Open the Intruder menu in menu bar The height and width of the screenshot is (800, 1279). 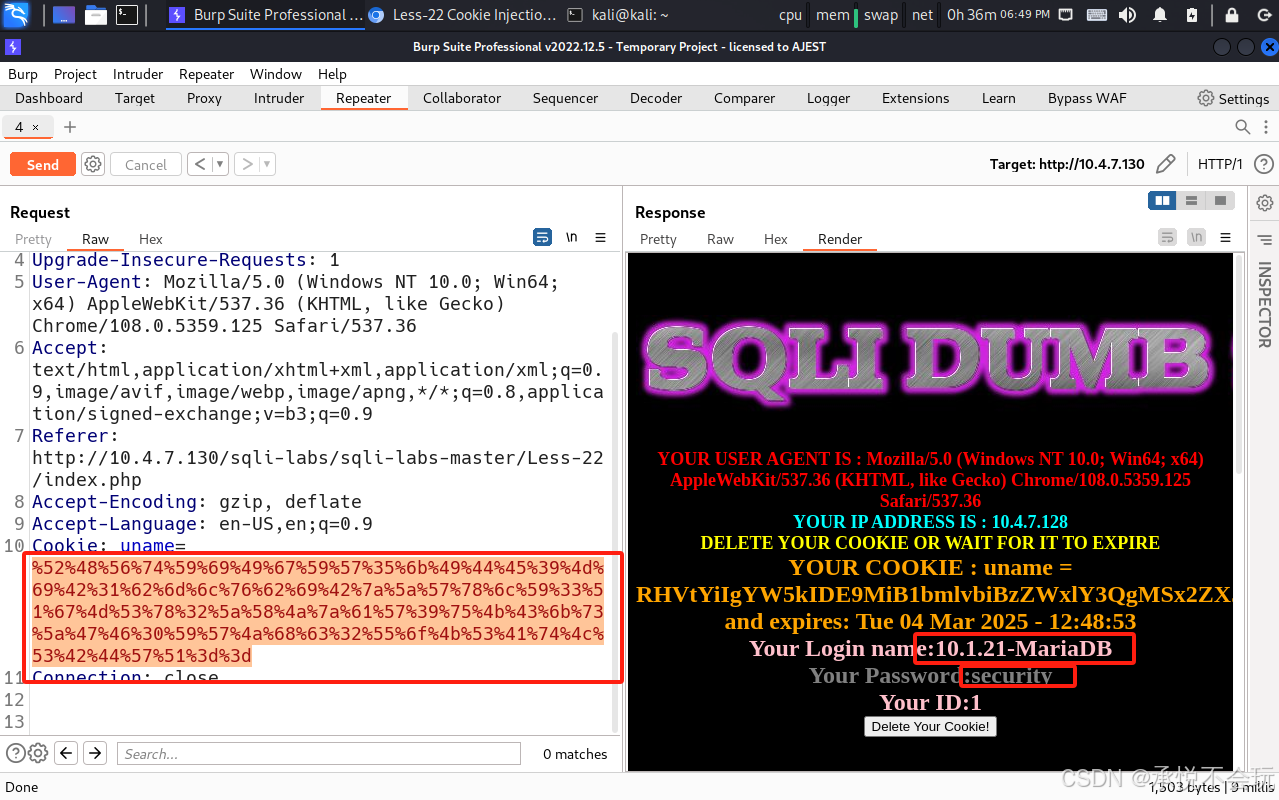point(138,74)
